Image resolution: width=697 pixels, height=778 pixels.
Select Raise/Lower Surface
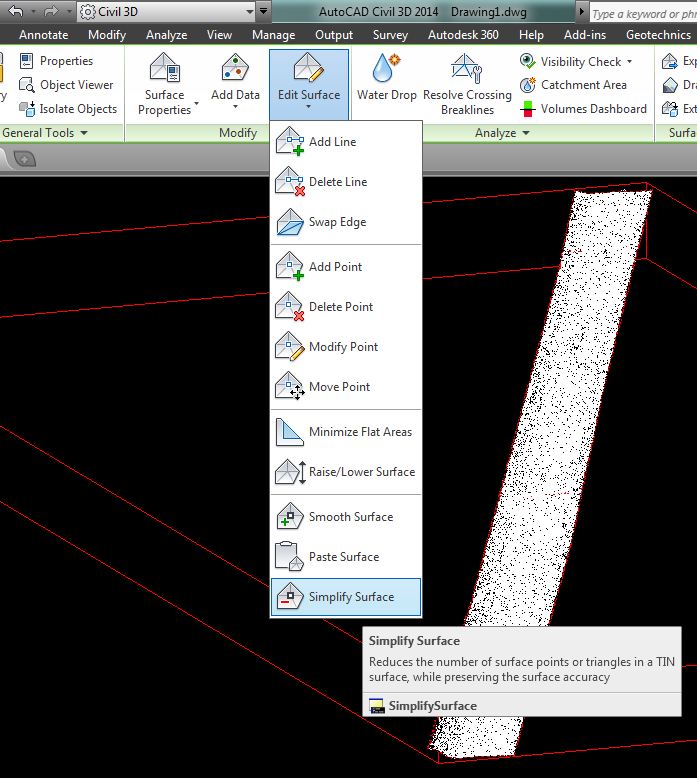(x=346, y=472)
